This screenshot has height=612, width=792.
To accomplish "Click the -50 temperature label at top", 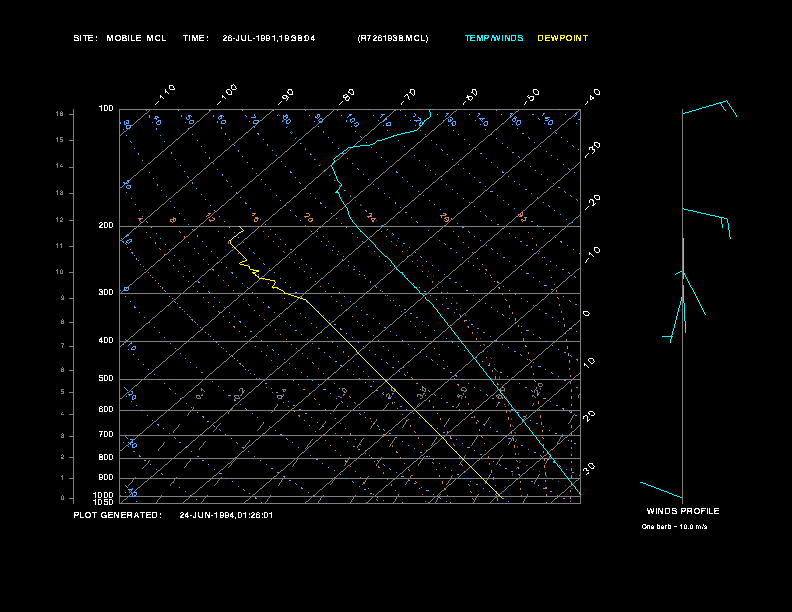I will [532, 97].
